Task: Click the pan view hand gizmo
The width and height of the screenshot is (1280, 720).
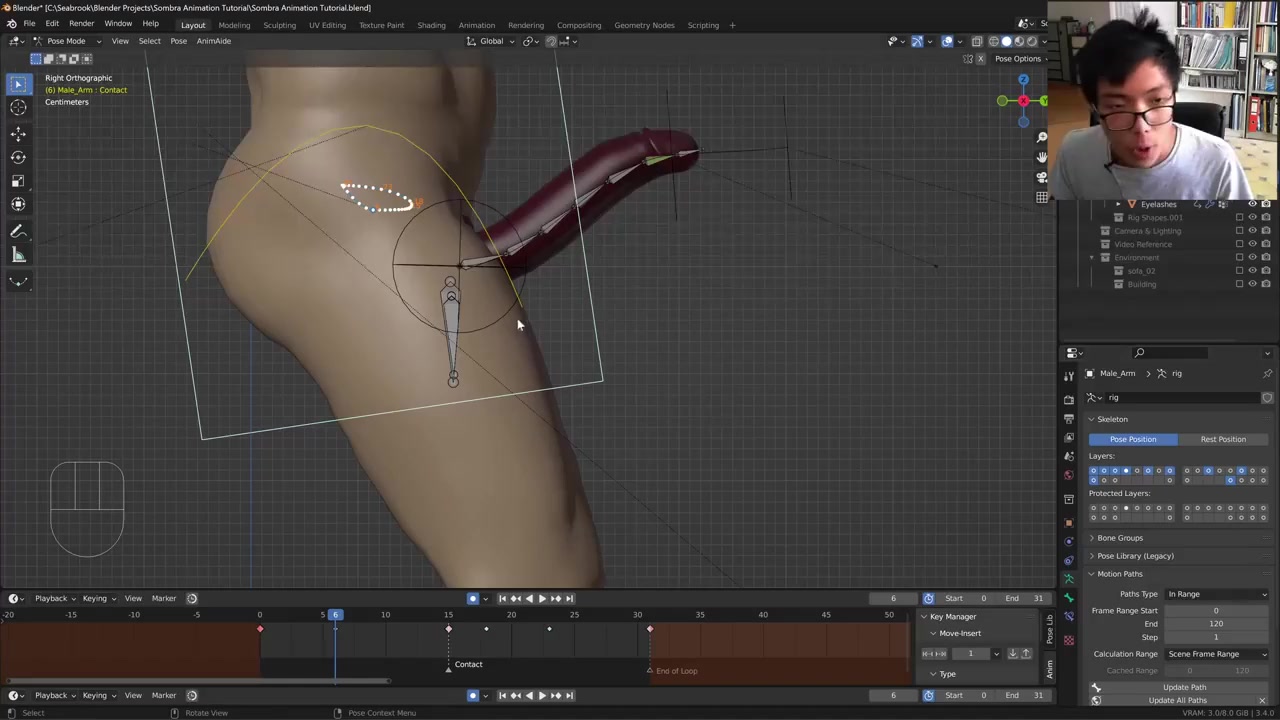Action: pyautogui.click(x=1042, y=157)
